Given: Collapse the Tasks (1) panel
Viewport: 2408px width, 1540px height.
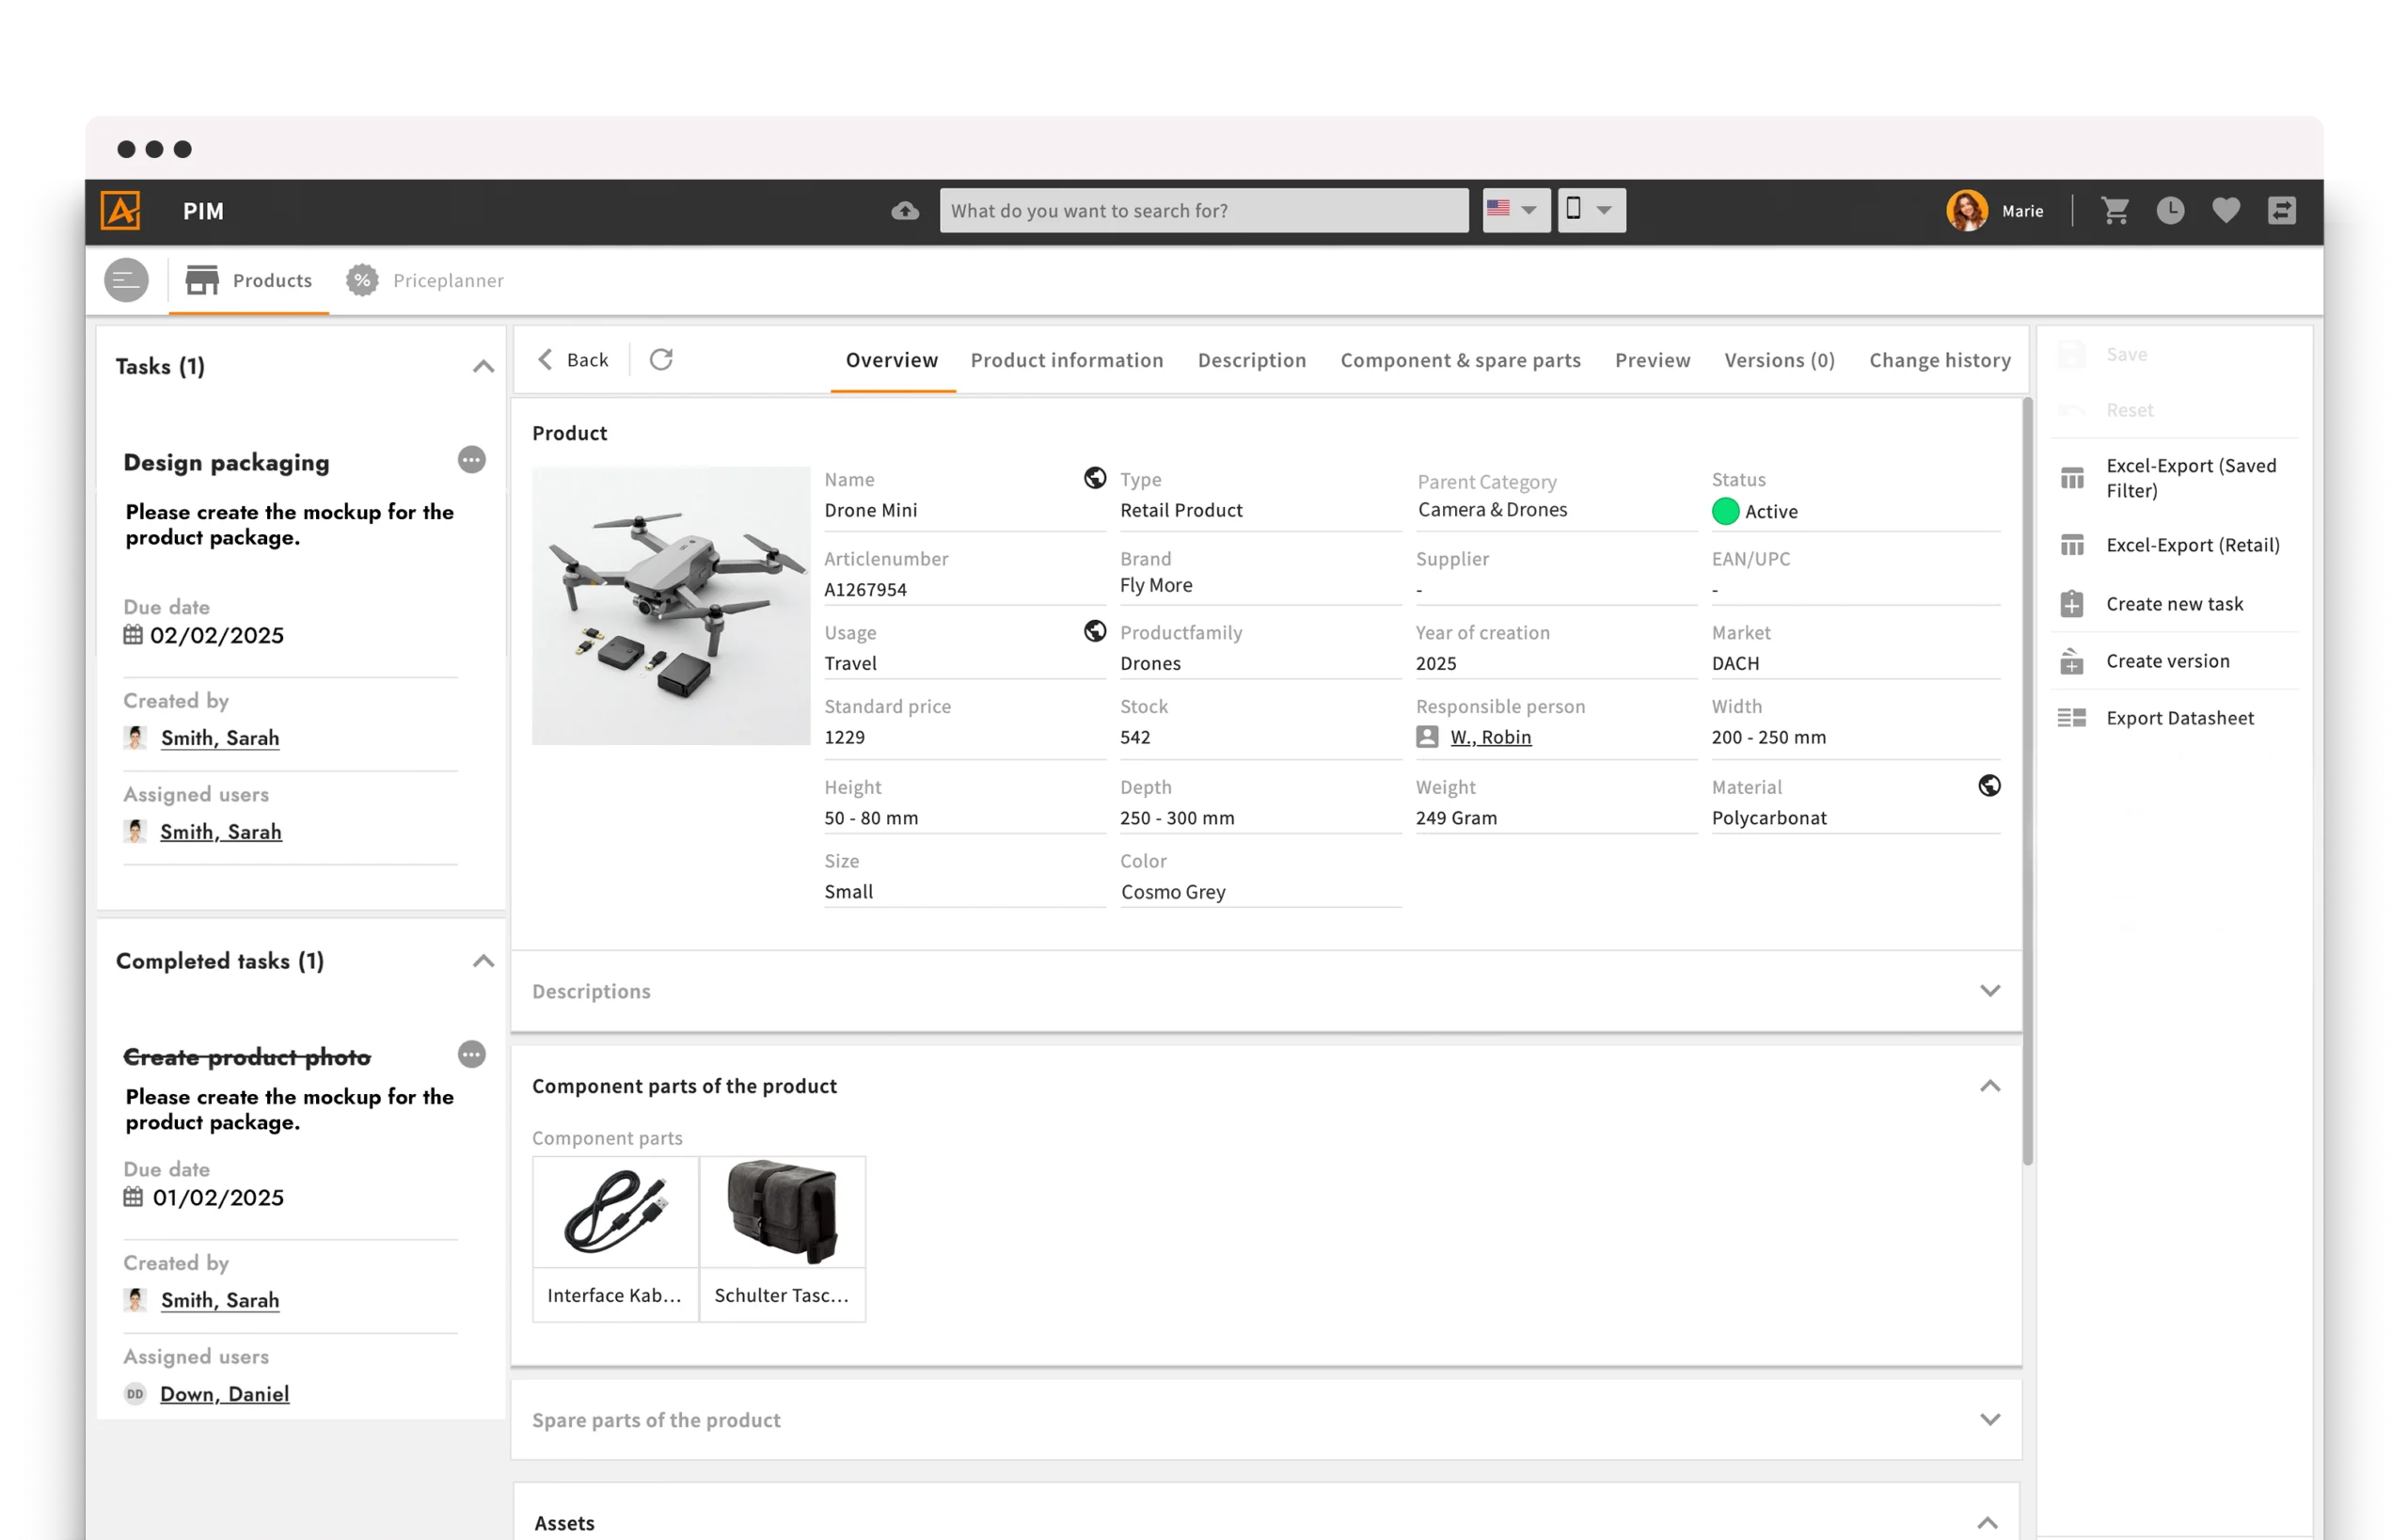Looking at the screenshot, I should click(x=483, y=367).
